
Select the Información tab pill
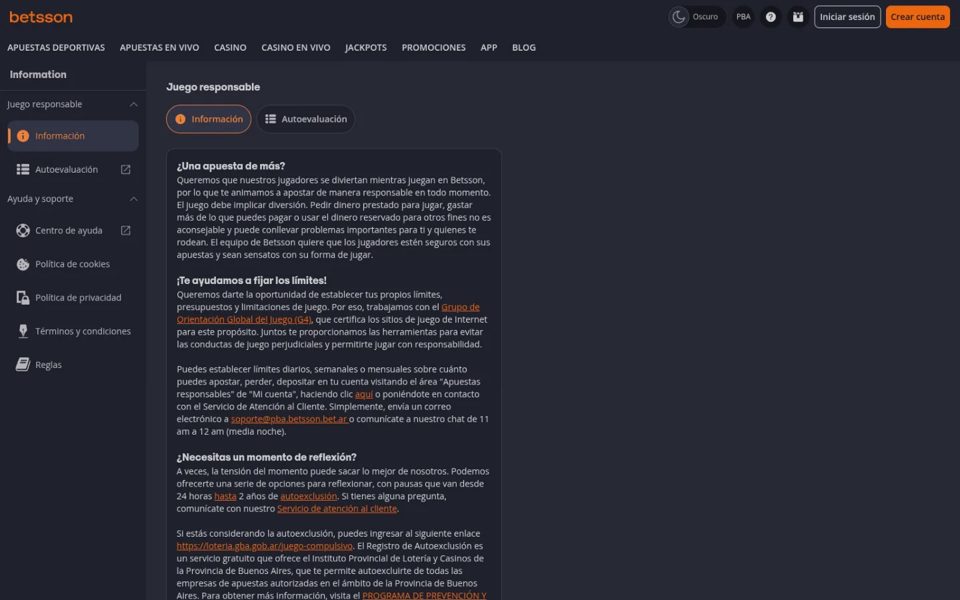(209, 119)
